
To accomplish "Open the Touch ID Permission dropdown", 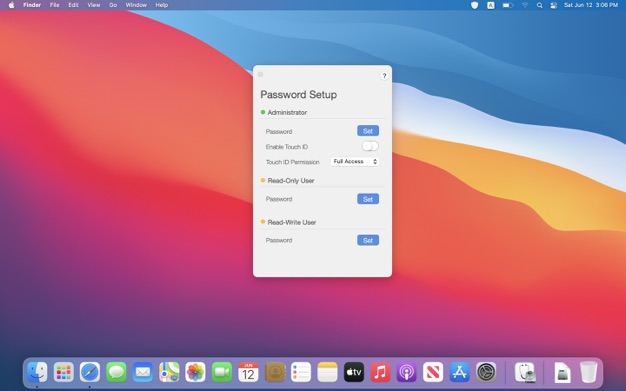I will coord(355,161).
